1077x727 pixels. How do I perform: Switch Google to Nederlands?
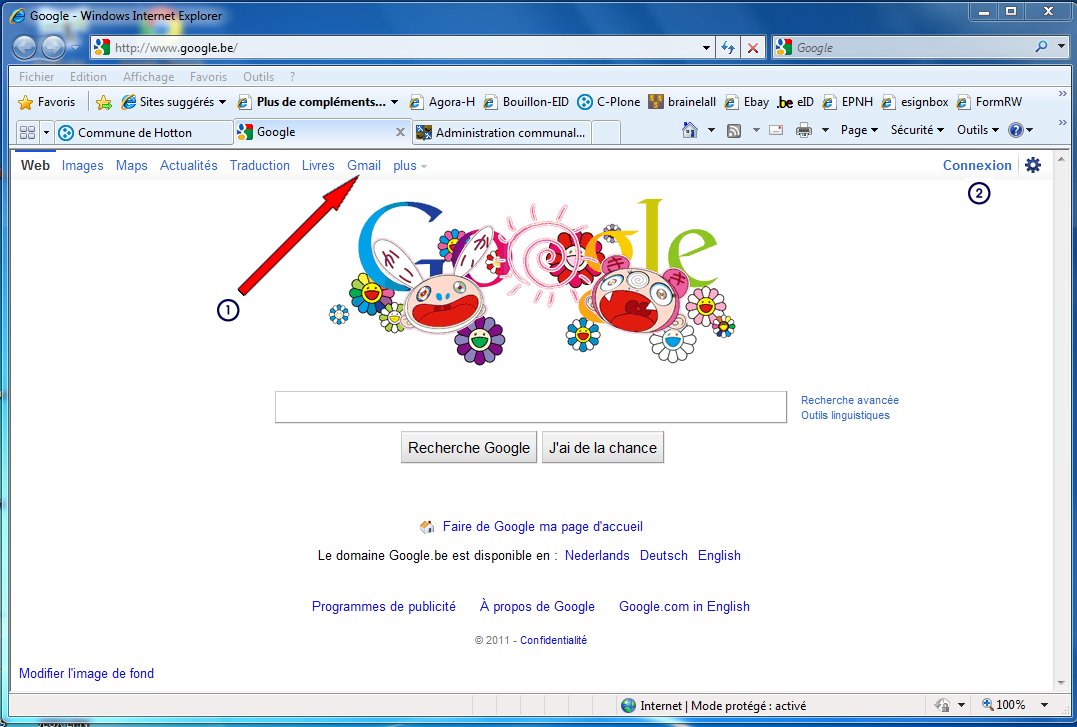point(597,555)
